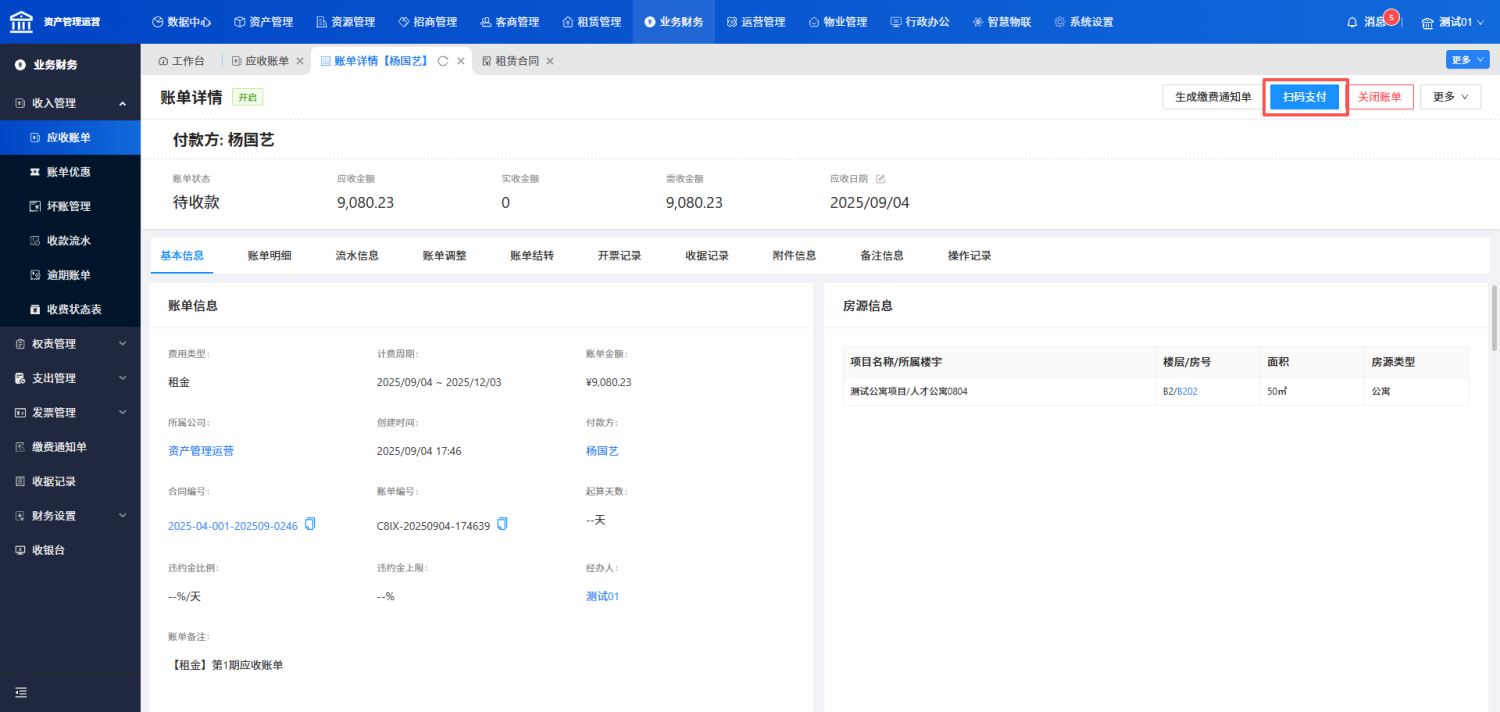1500x712 pixels.
Task: Open the 测试01 user menu
Action: tap(1454, 22)
